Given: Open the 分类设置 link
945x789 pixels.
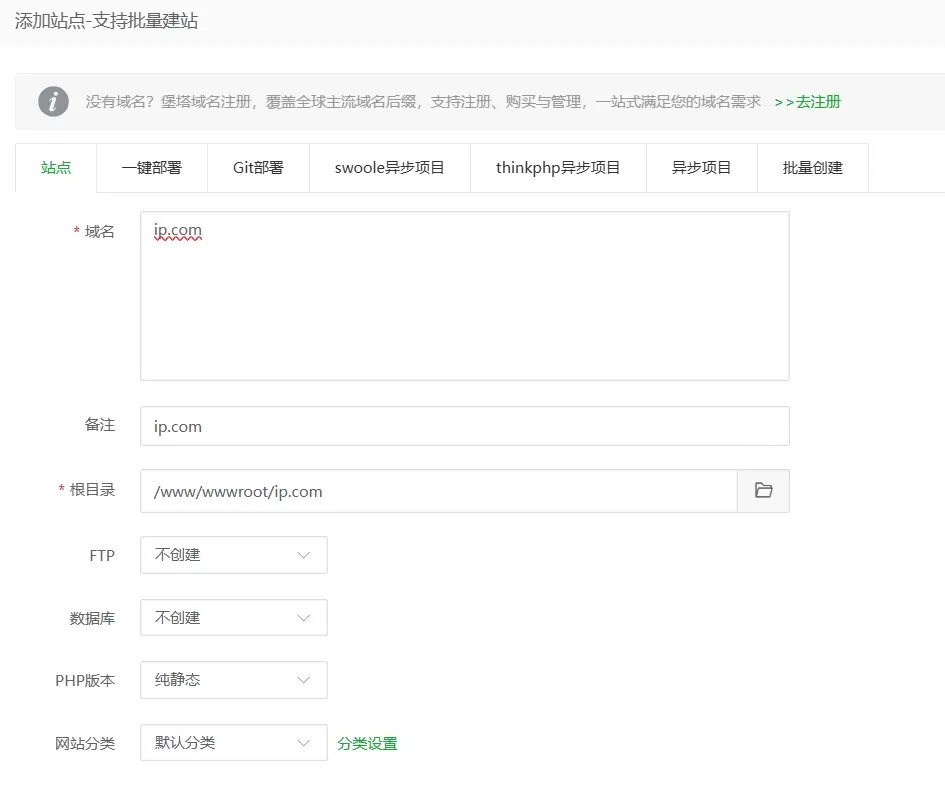Looking at the screenshot, I should (x=367, y=744).
